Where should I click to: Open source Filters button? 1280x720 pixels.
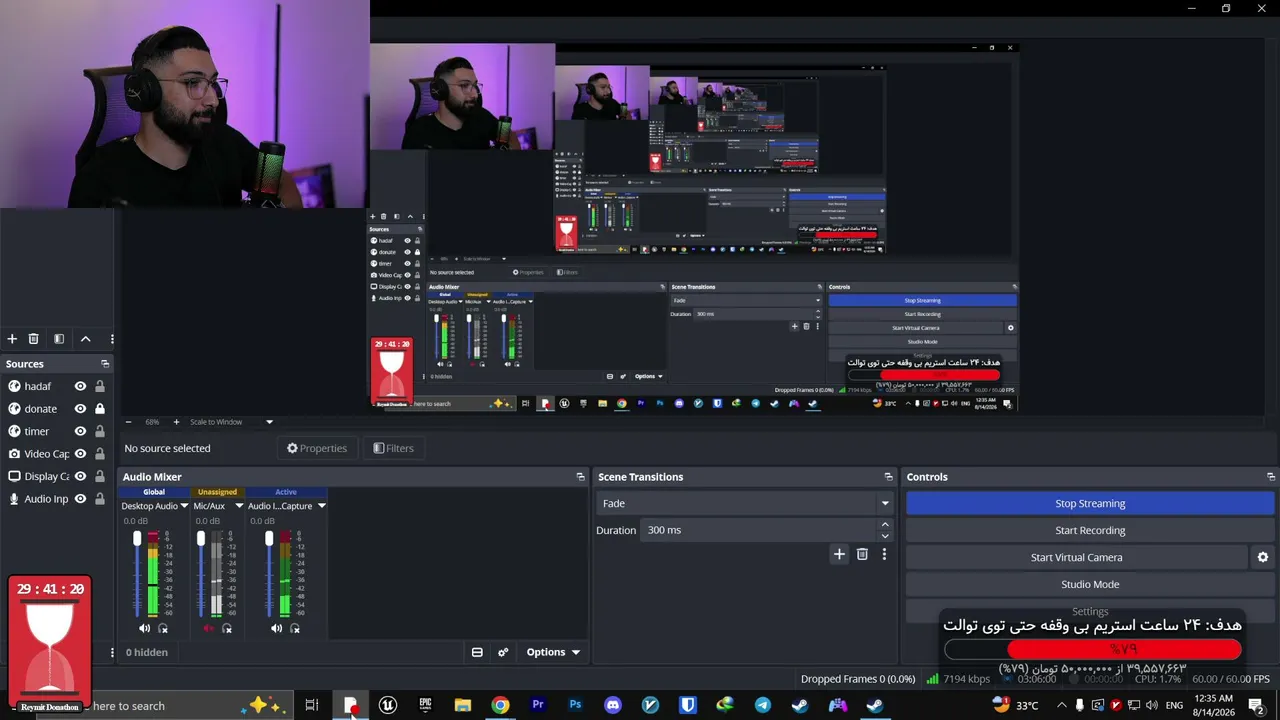394,448
